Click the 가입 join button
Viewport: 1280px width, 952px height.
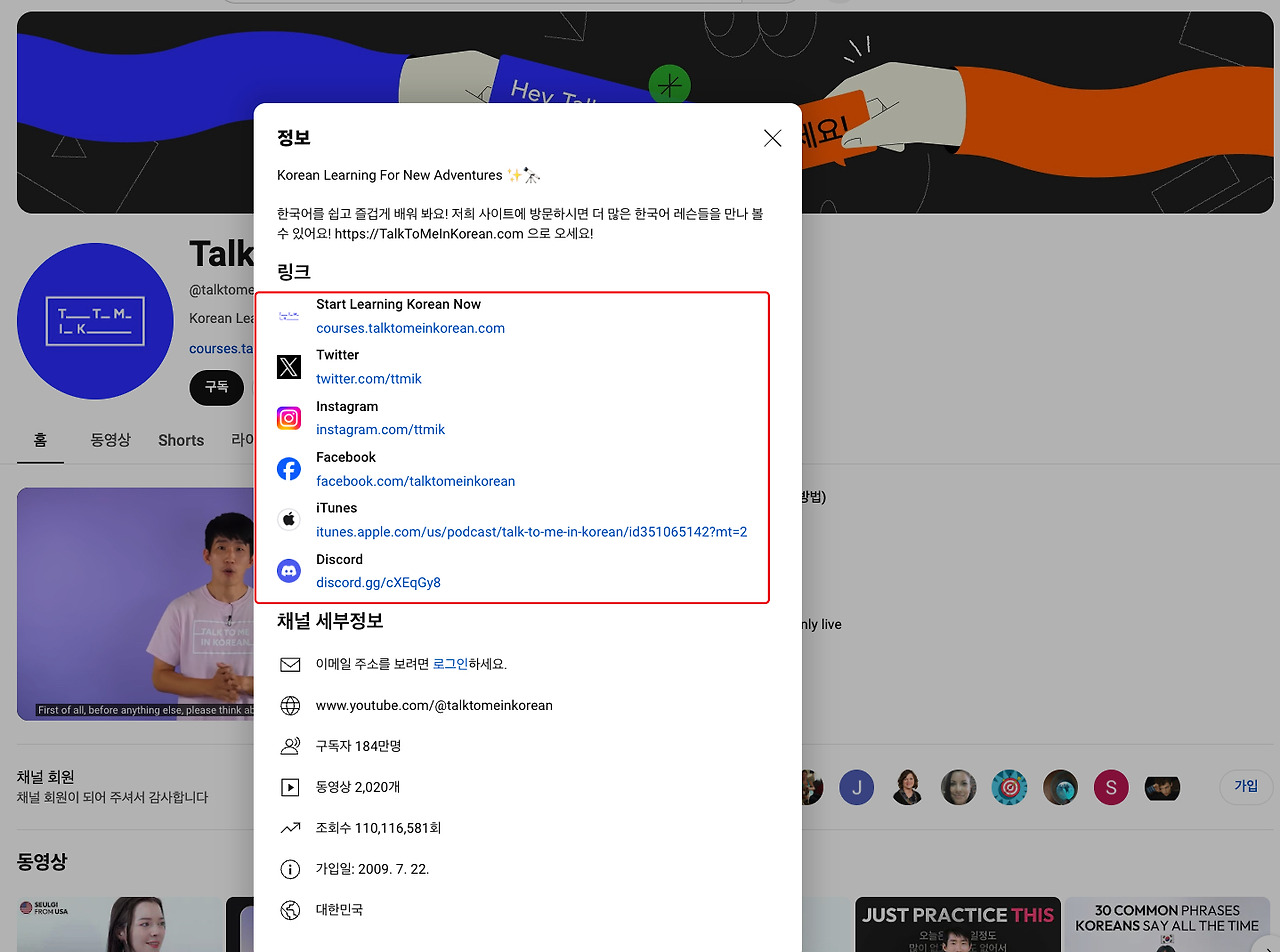tap(1246, 787)
